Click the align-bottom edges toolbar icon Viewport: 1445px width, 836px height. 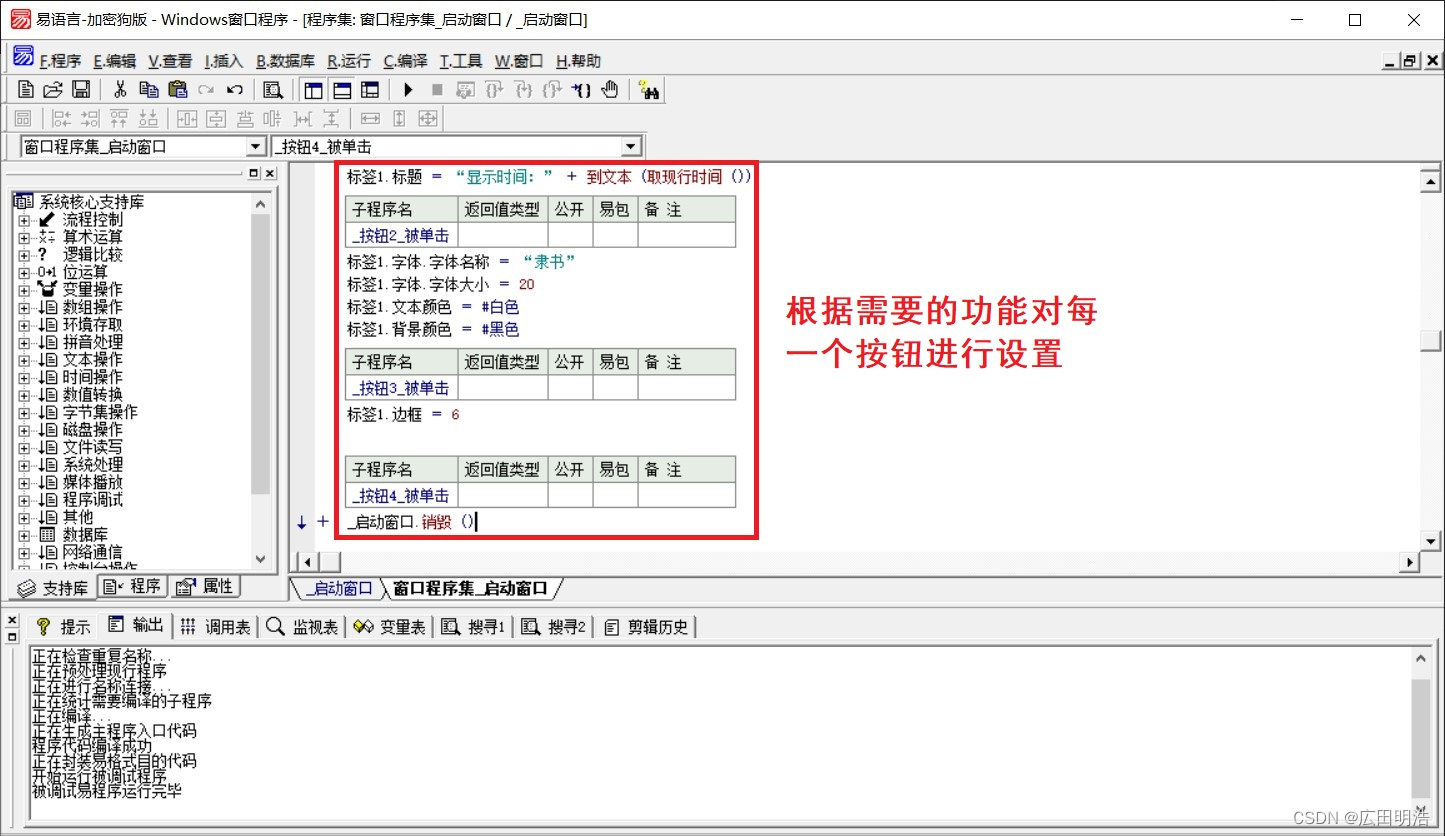pos(148,119)
